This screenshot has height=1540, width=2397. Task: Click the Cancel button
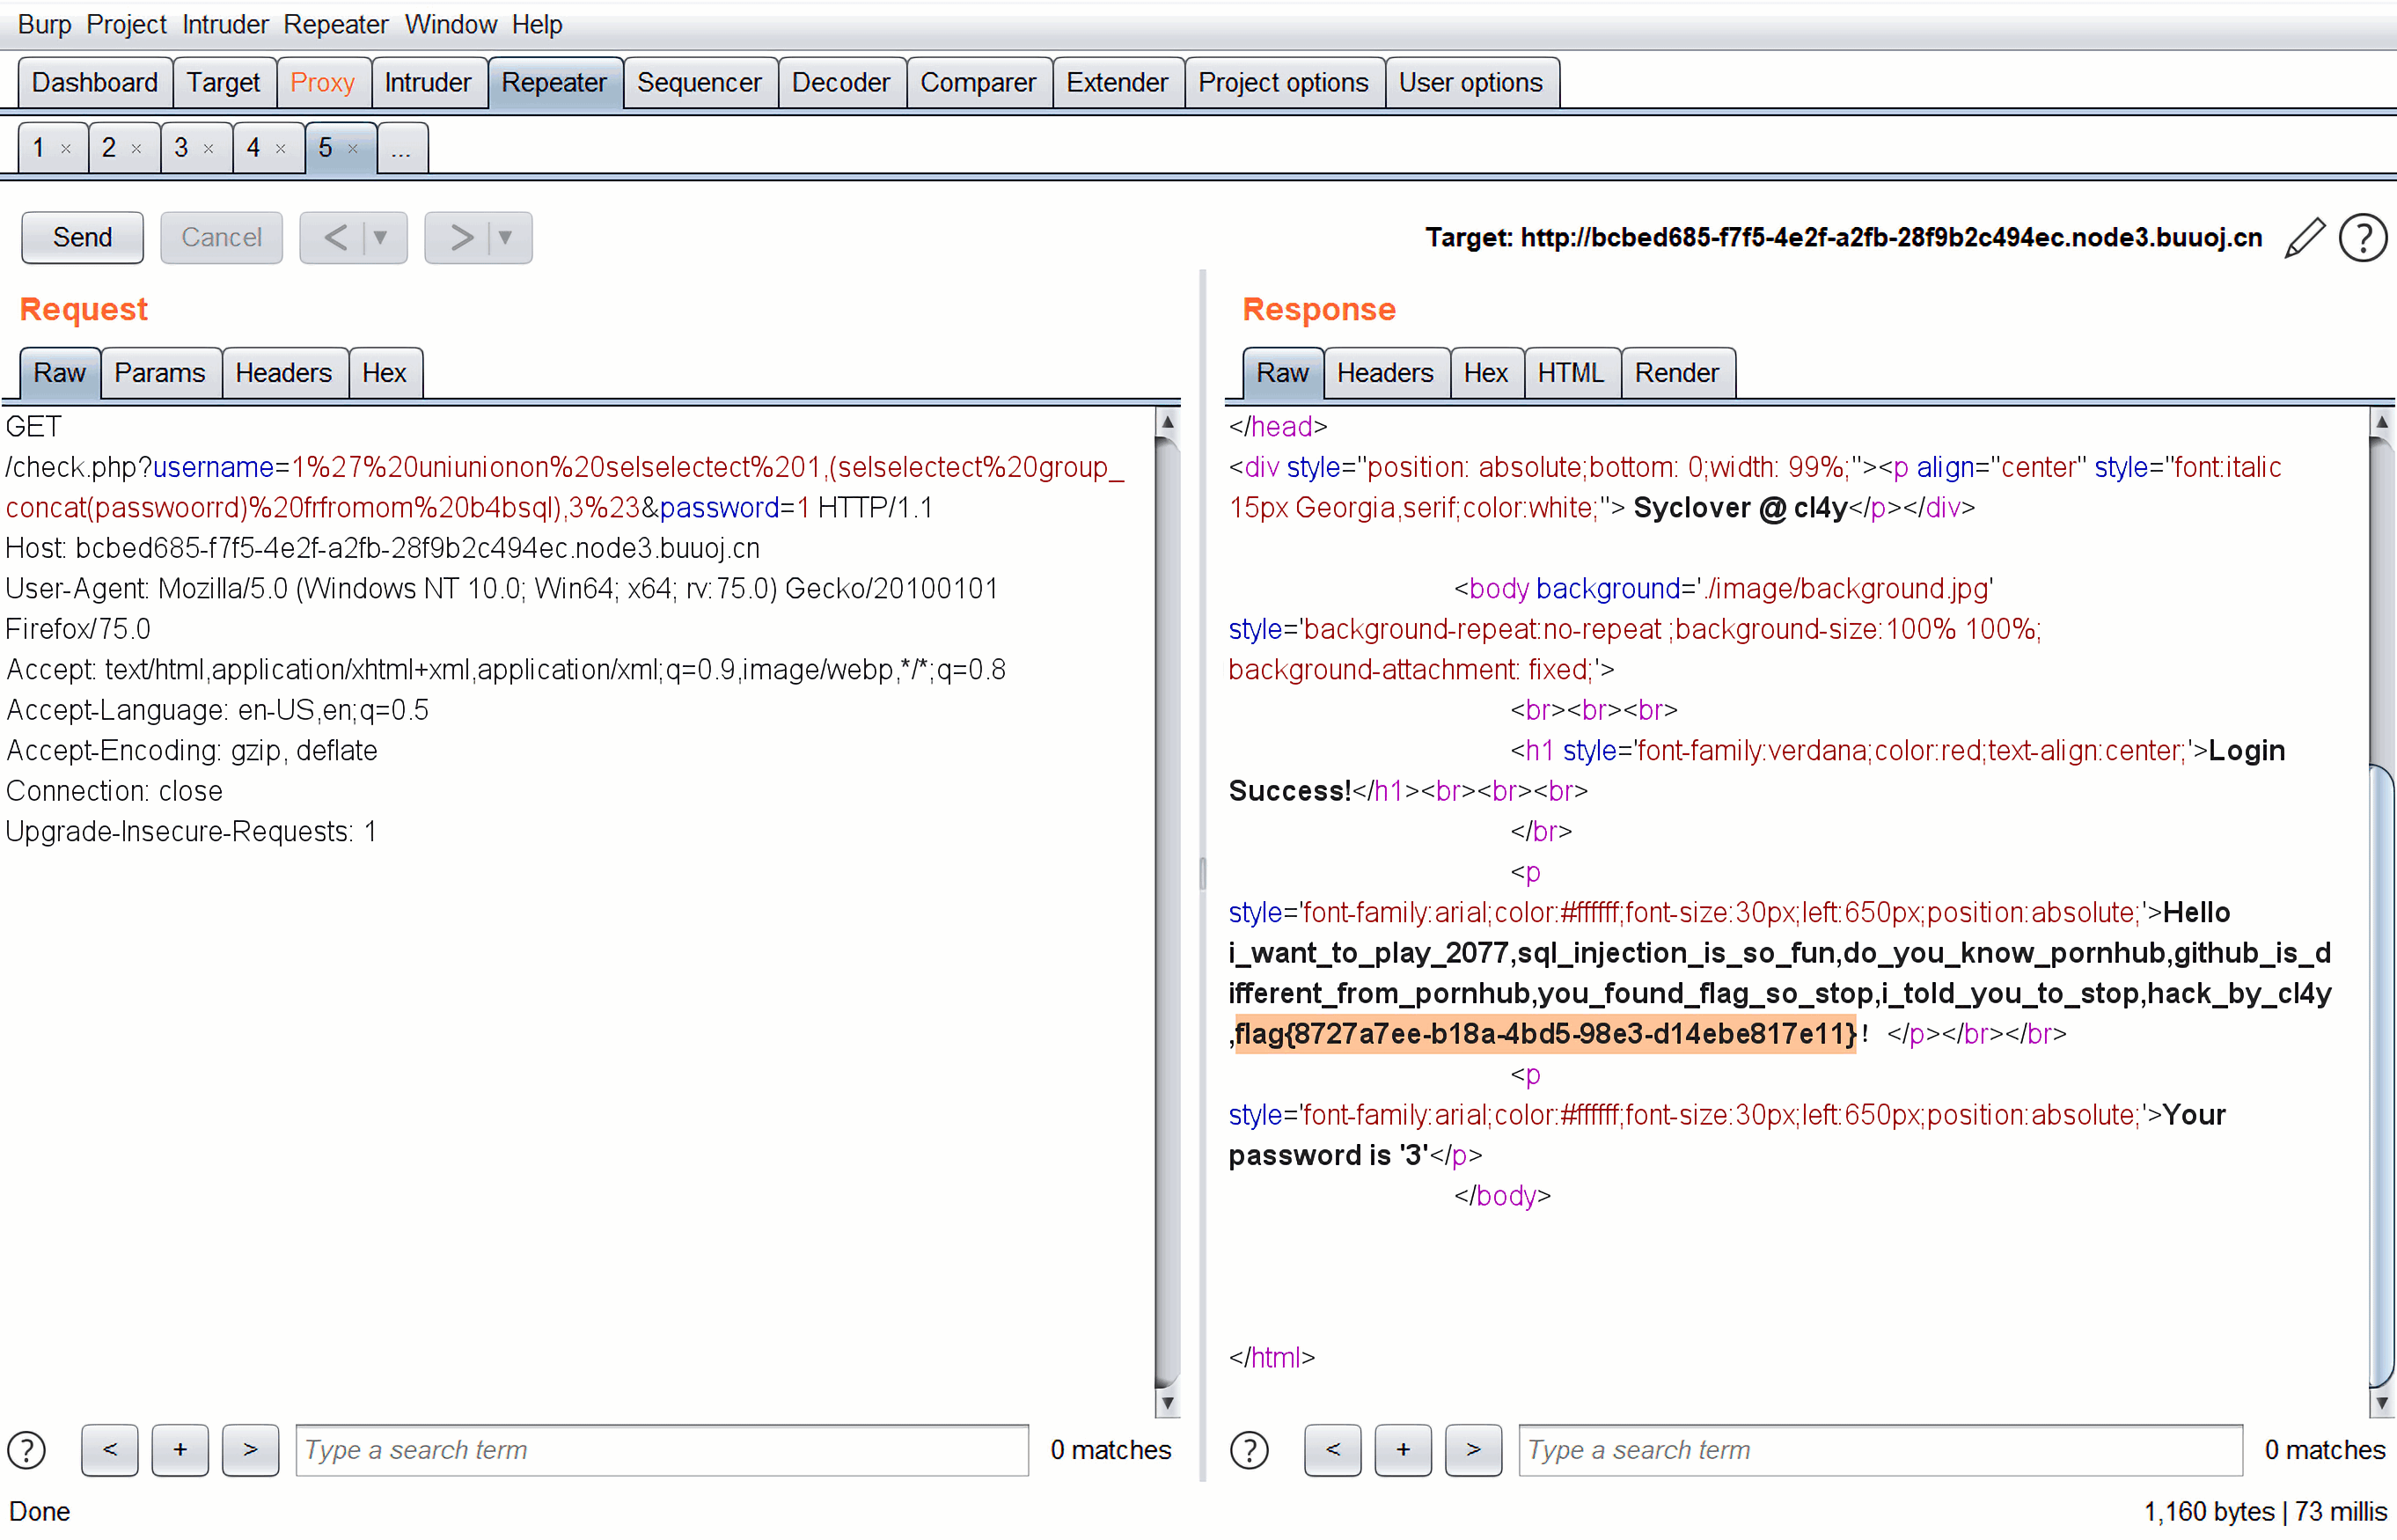pos(221,238)
